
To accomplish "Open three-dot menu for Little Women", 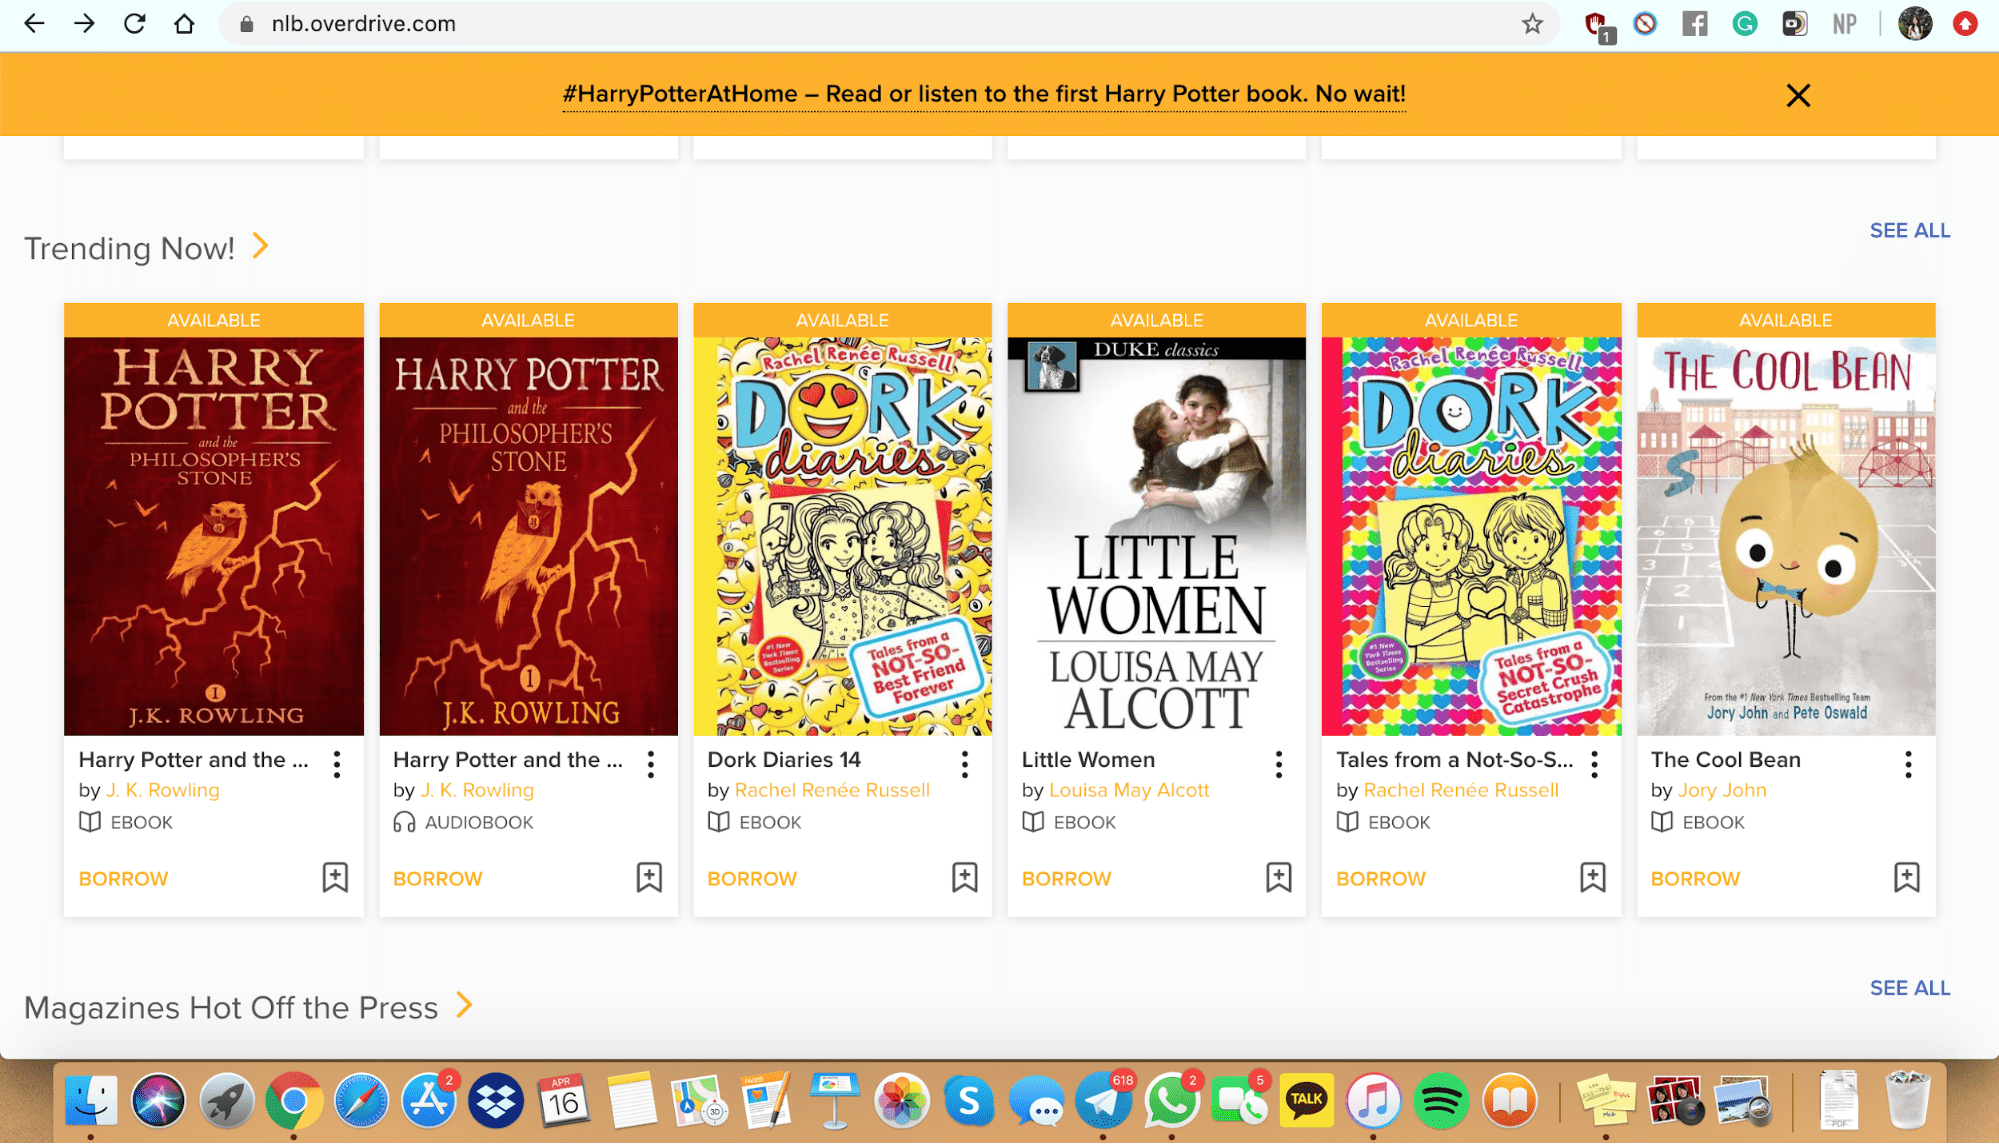I will point(1278,764).
